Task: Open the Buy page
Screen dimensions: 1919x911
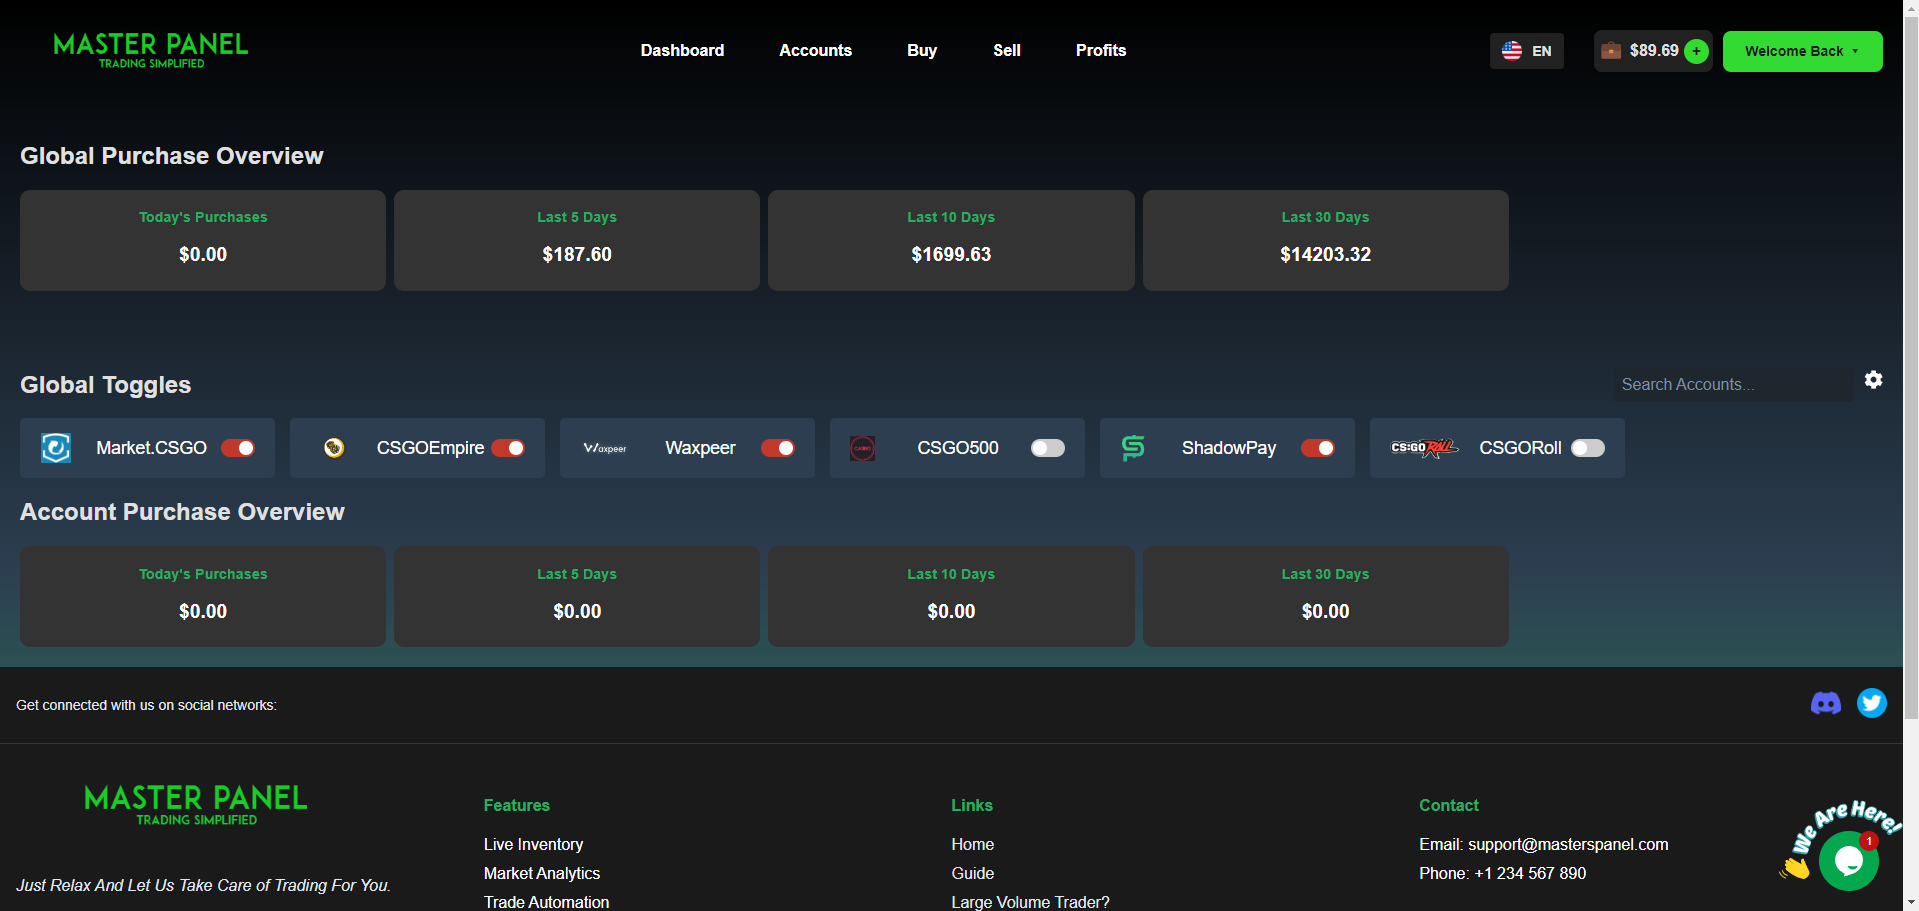Action: coord(922,50)
